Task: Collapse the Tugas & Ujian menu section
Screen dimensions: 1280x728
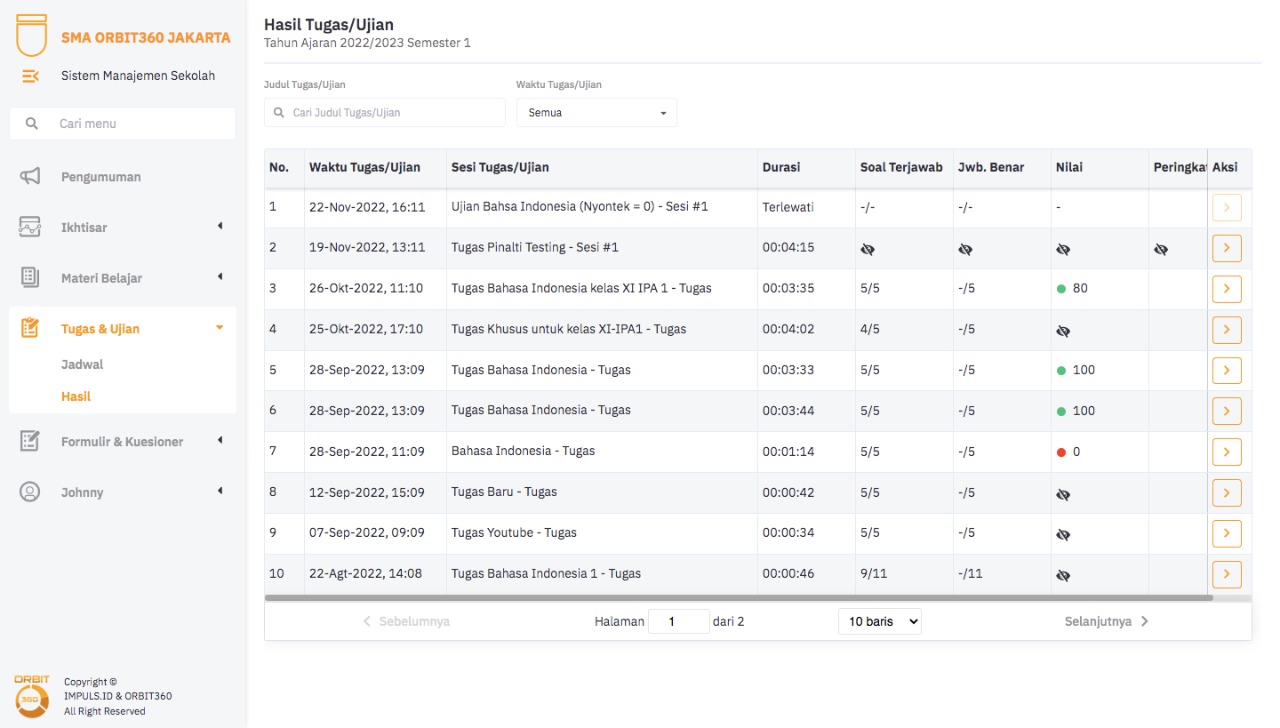Action: click(x=219, y=328)
